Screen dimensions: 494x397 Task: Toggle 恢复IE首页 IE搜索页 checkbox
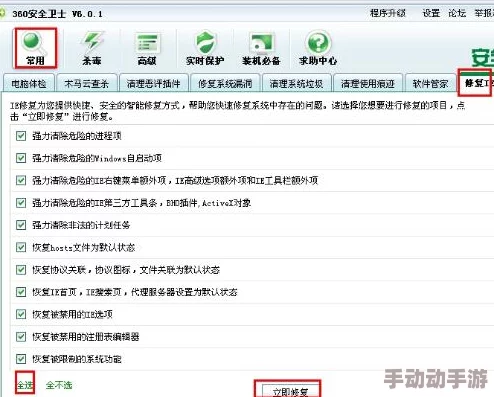tap(21, 292)
